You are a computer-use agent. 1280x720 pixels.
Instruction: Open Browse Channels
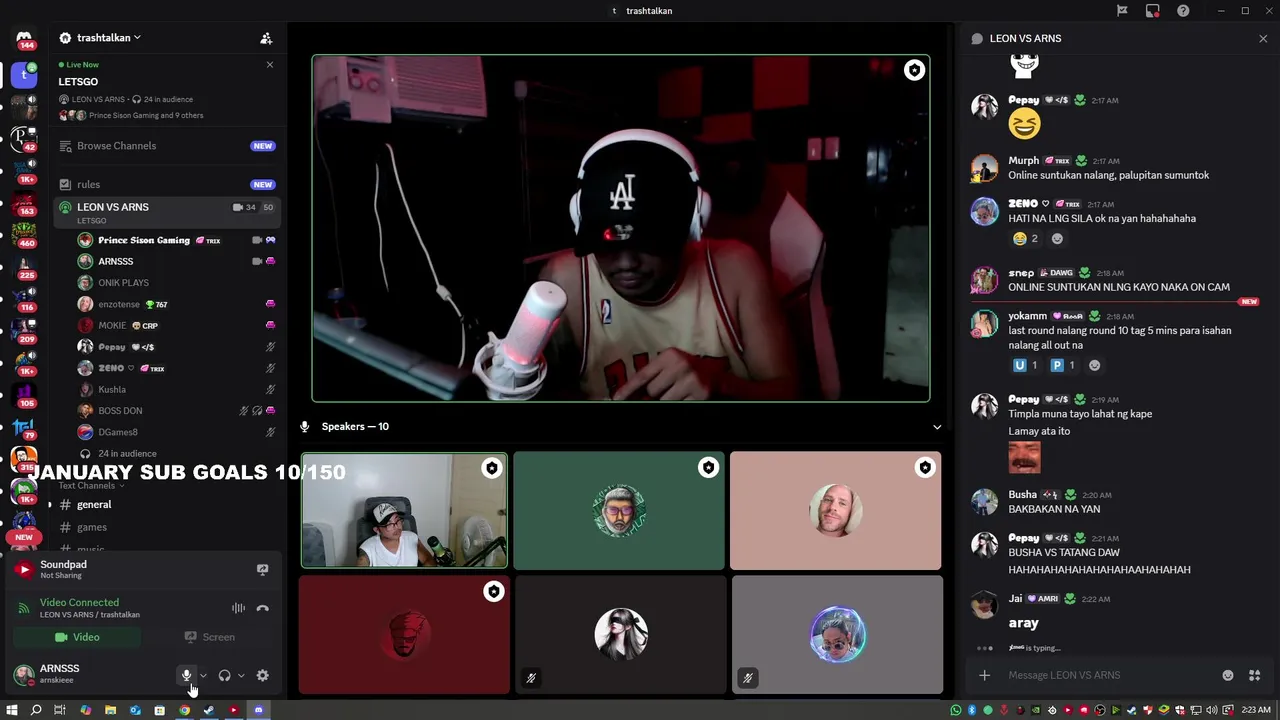[x=165, y=146]
